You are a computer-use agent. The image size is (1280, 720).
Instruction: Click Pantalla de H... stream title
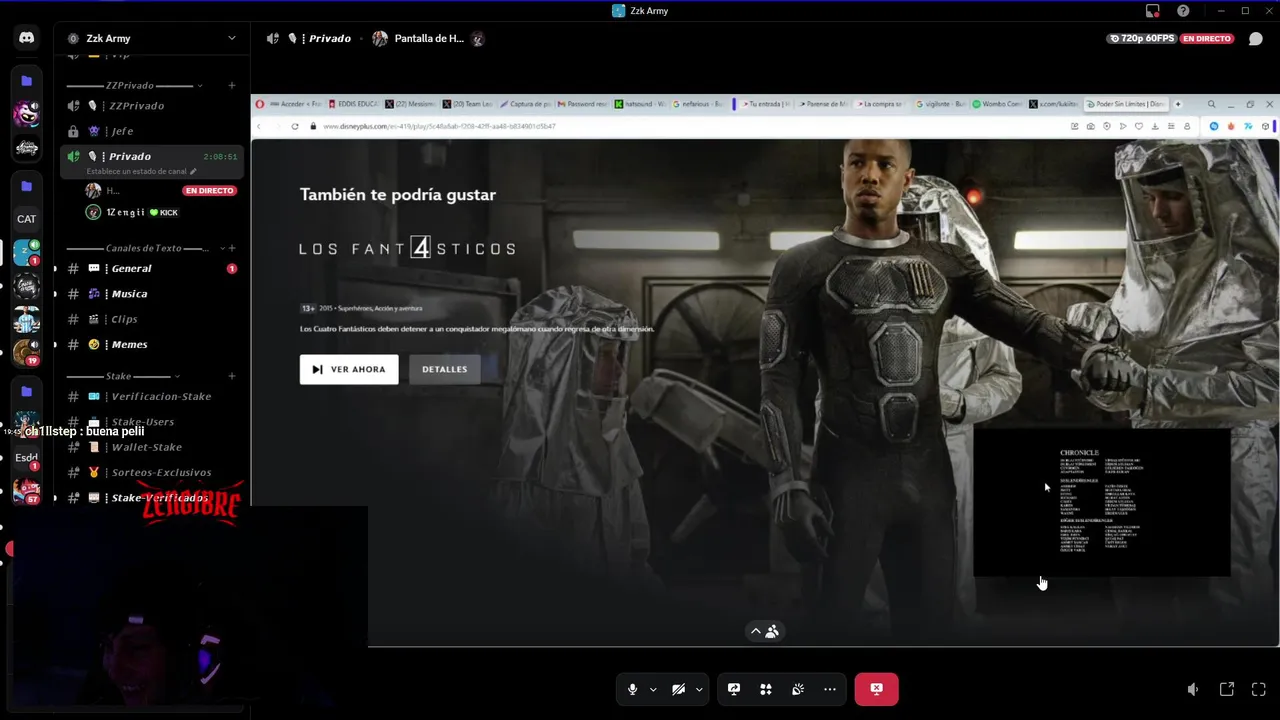coord(429,39)
